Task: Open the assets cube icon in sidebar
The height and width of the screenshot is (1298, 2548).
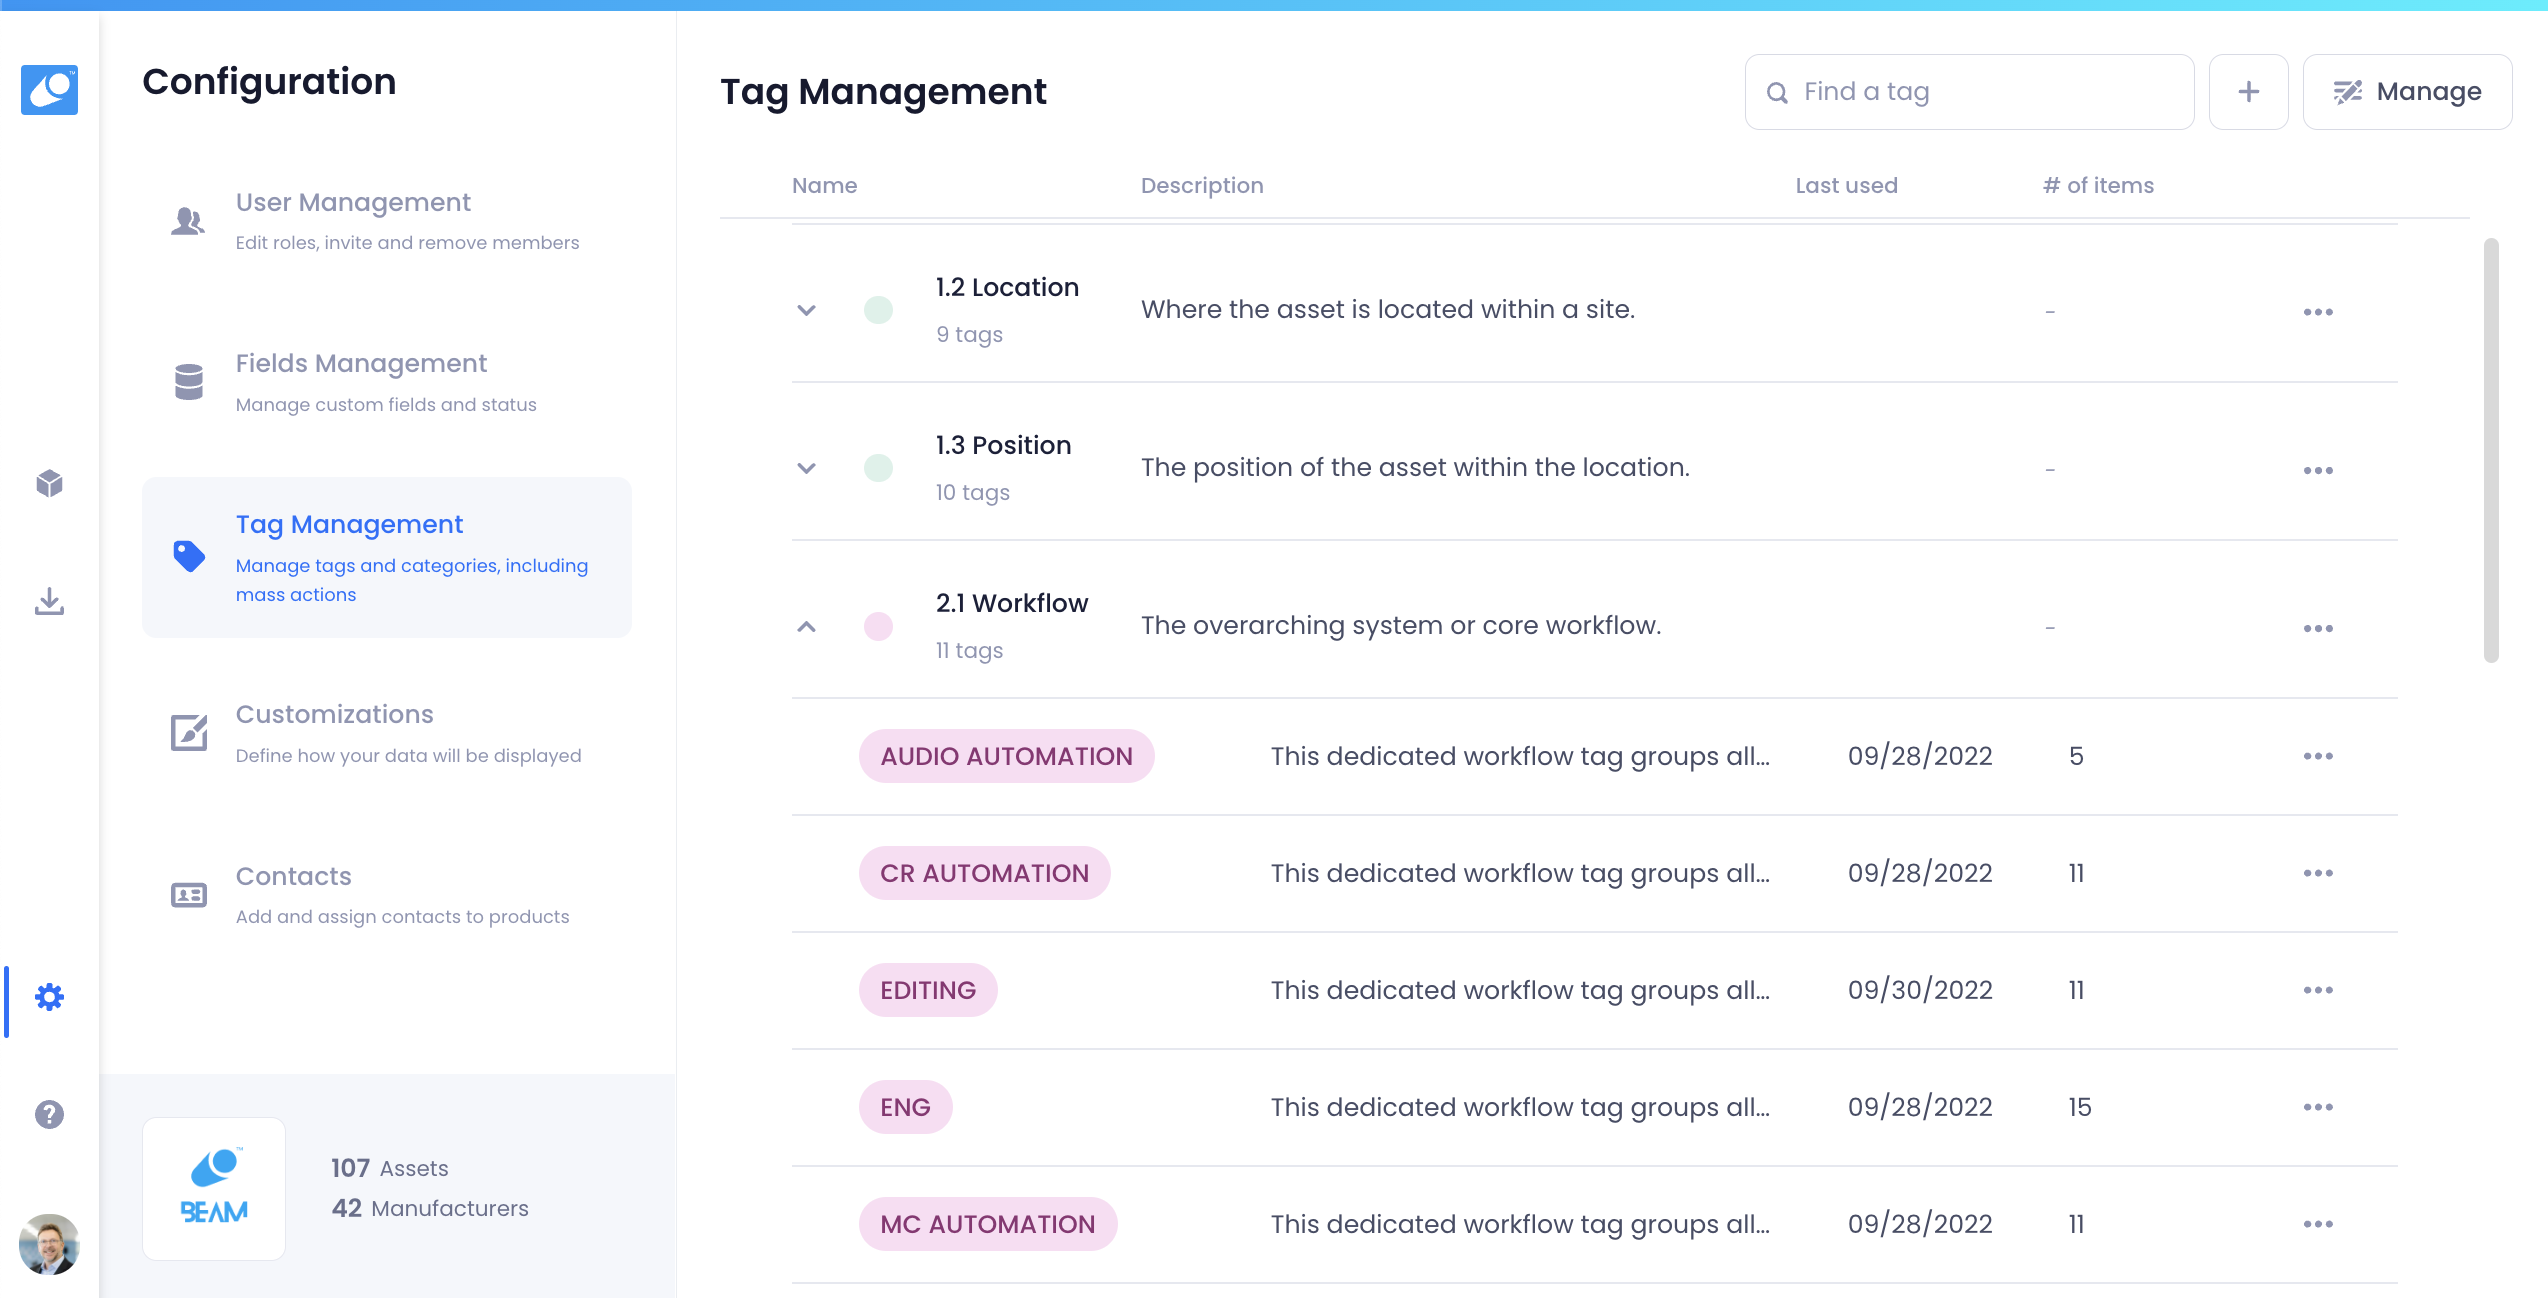Action: click(49, 484)
